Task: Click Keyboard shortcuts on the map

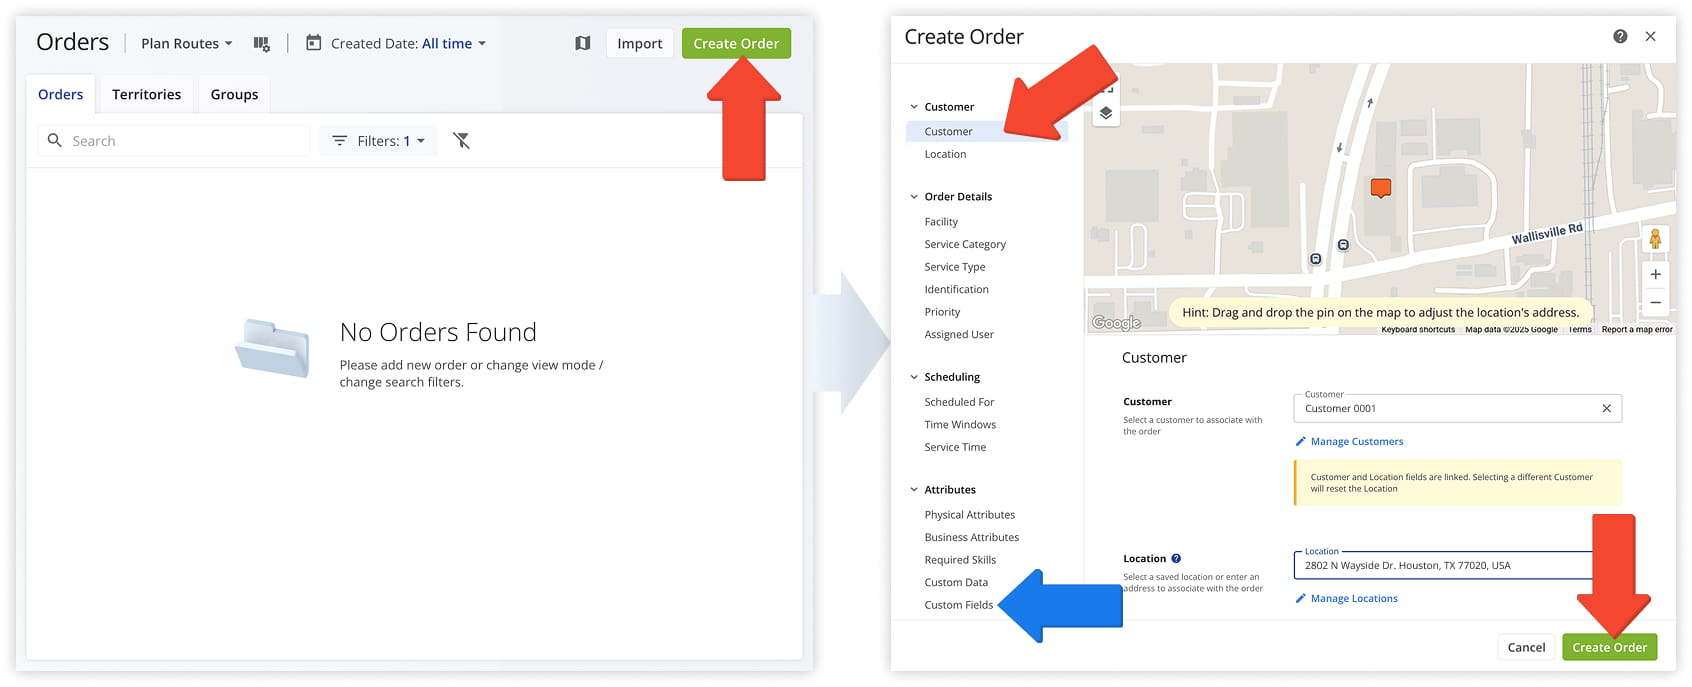Action: tap(1418, 329)
